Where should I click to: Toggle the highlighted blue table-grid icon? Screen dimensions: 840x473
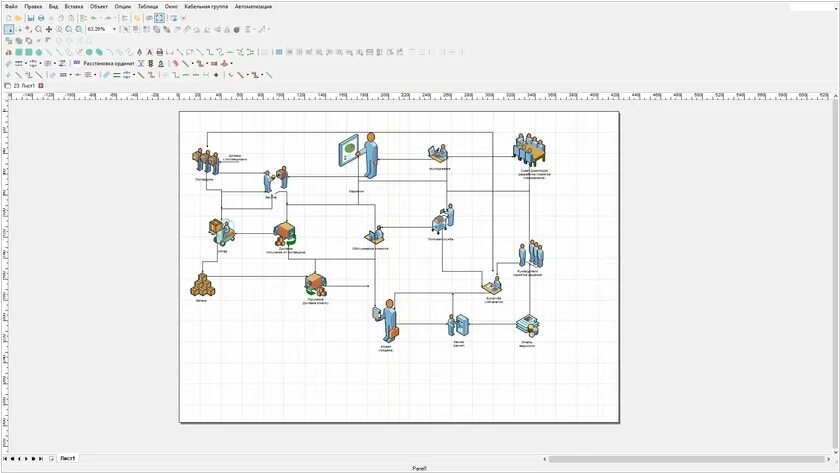pyautogui.click(x=279, y=52)
